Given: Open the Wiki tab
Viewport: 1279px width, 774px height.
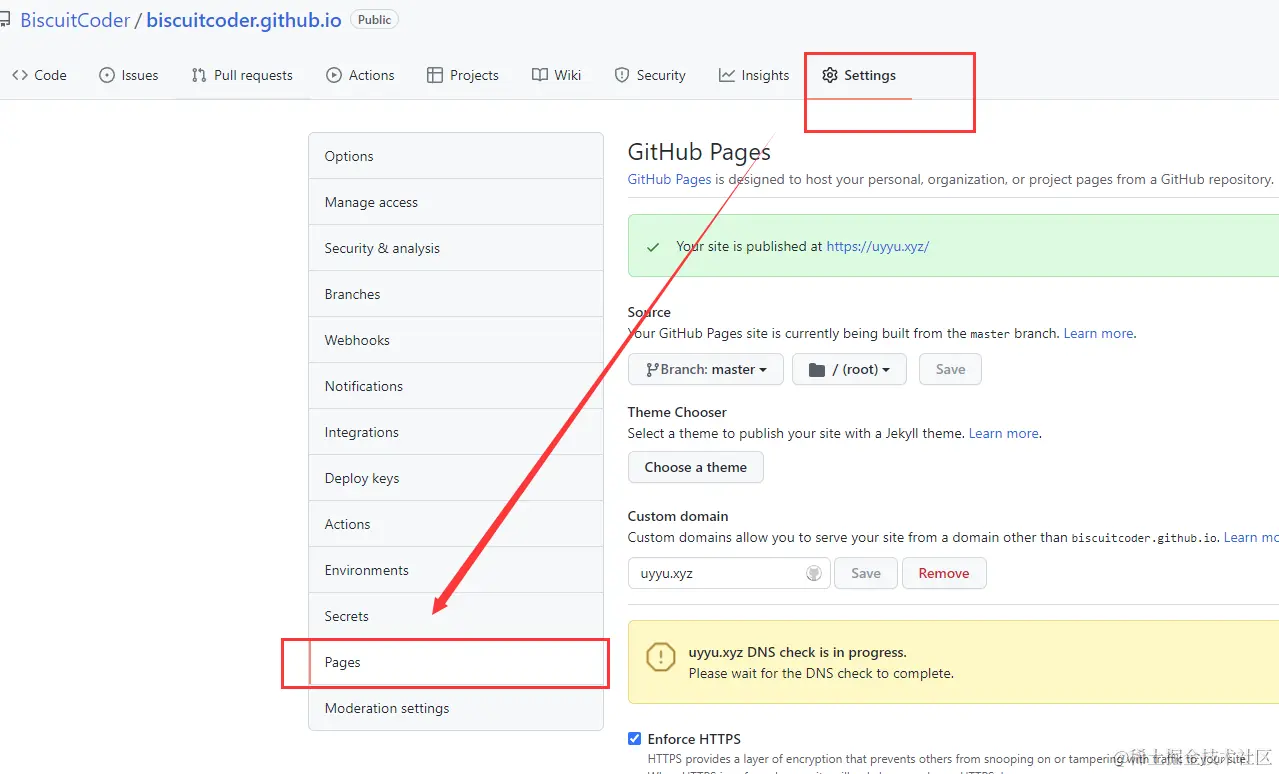Looking at the screenshot, I should click(557, 75).
